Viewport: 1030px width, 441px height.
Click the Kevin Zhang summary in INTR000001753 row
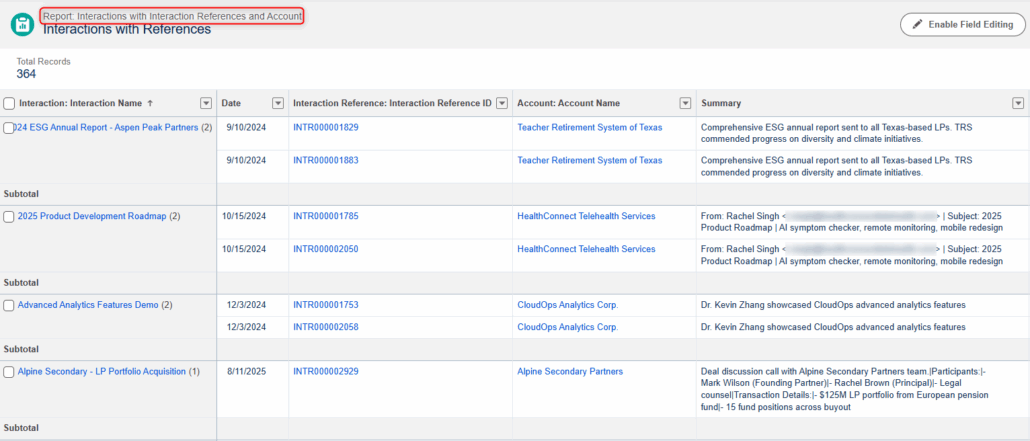point(834,305)
